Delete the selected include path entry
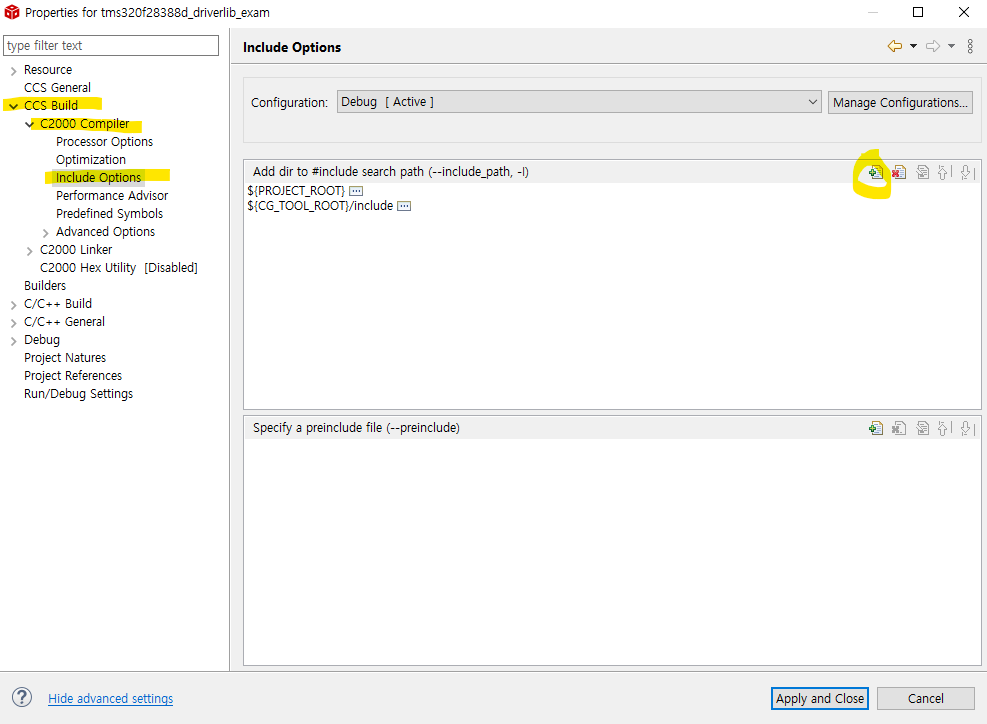This screenshot has height=724, width=987. [x=898, y=172]
